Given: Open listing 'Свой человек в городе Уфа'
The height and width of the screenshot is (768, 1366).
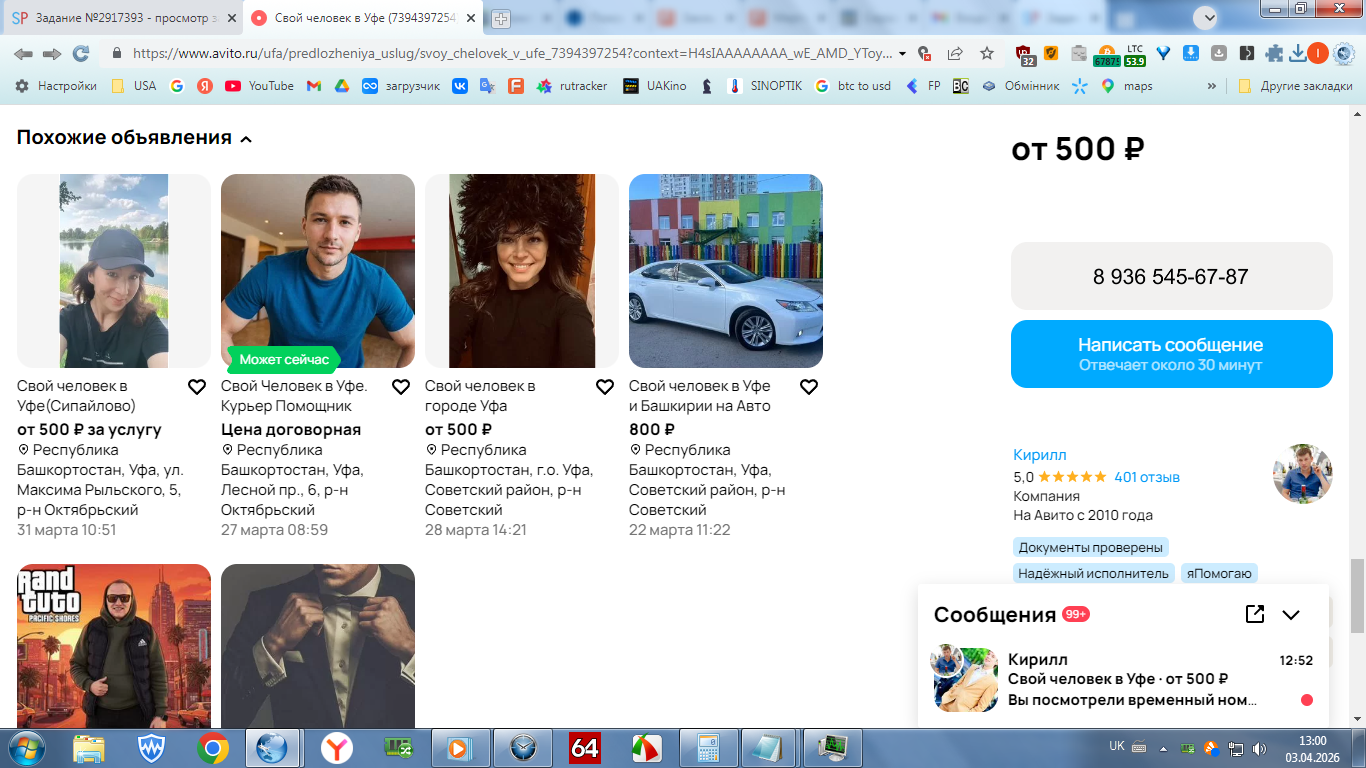Looking at the screenshot, I should 480,396.
